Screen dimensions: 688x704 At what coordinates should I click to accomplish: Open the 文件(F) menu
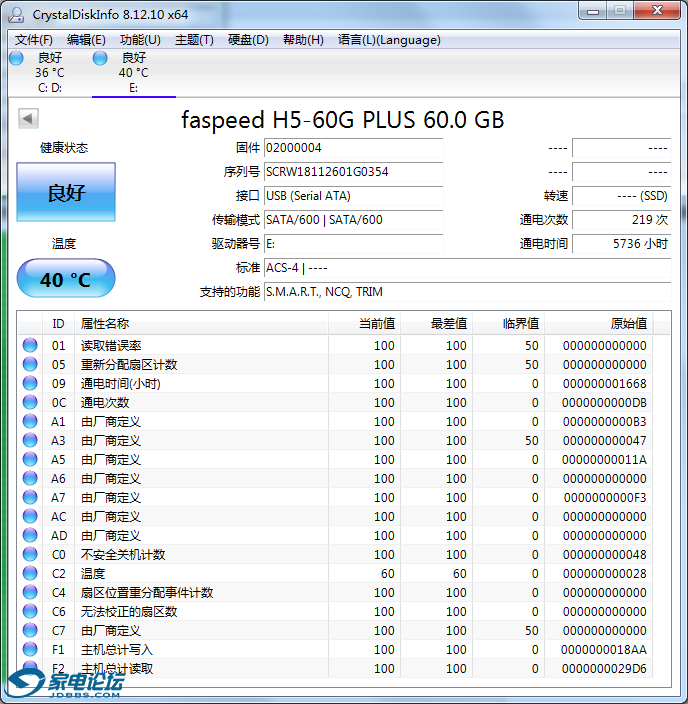pos(34,40)
